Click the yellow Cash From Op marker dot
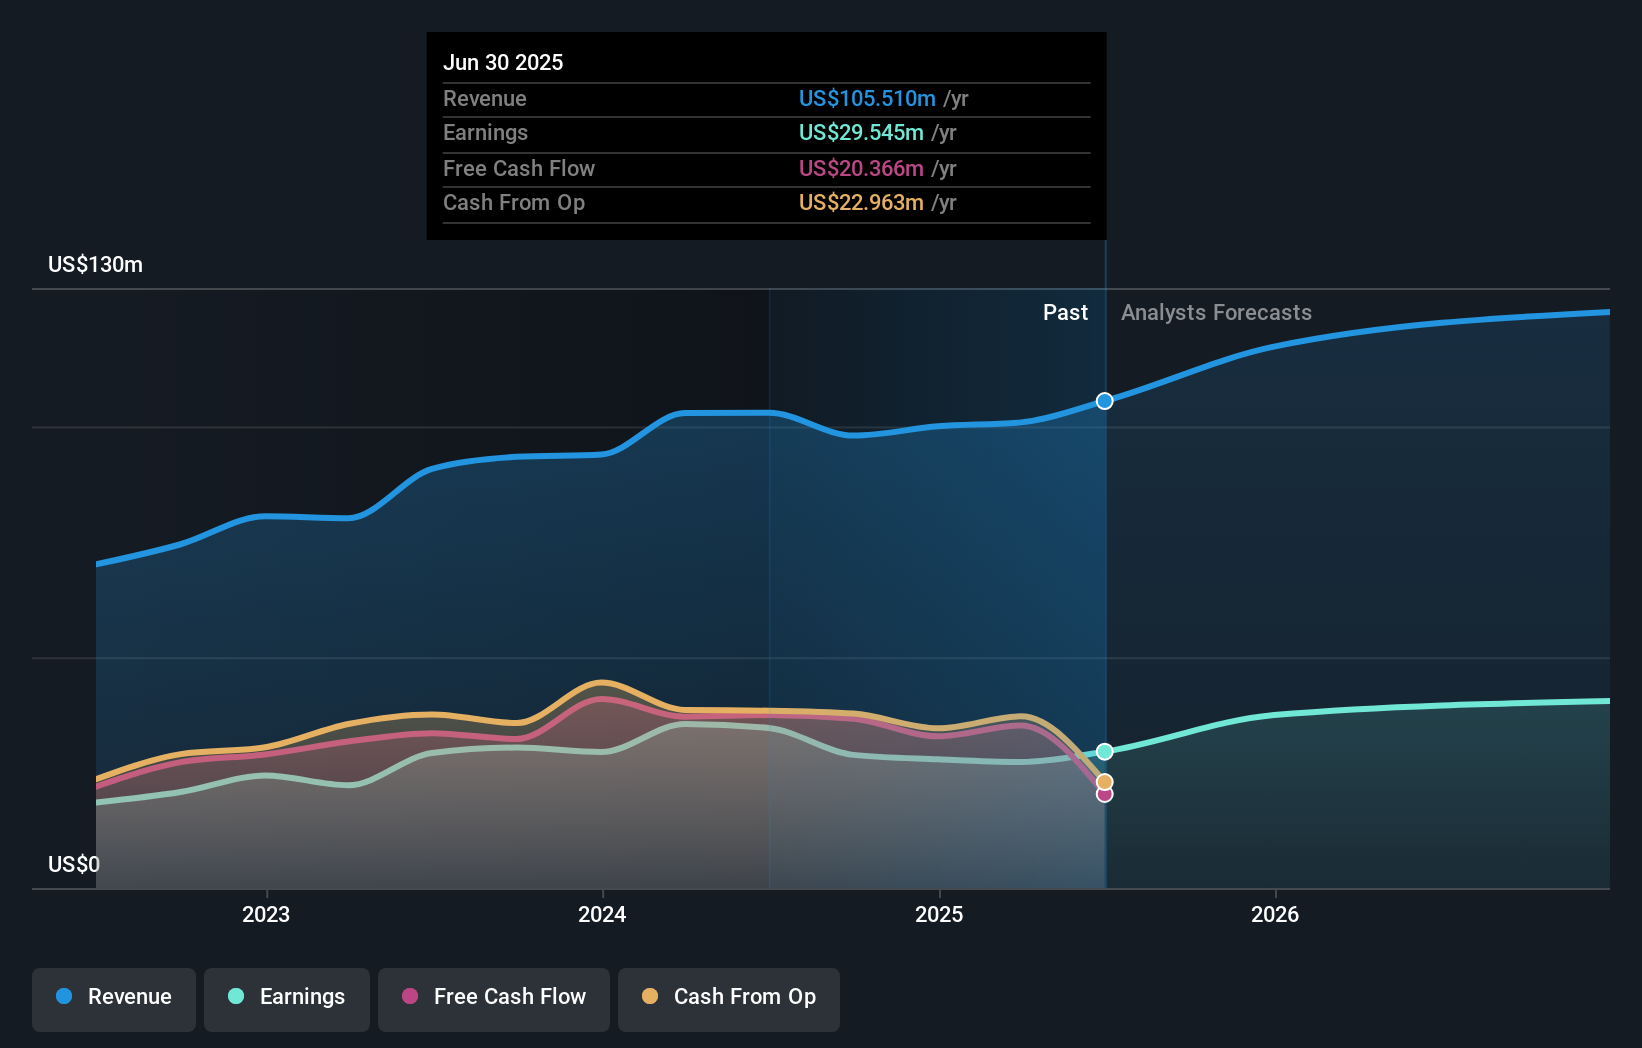Viewport: 1642px width, 1048px height. [x=1104, y=781]
